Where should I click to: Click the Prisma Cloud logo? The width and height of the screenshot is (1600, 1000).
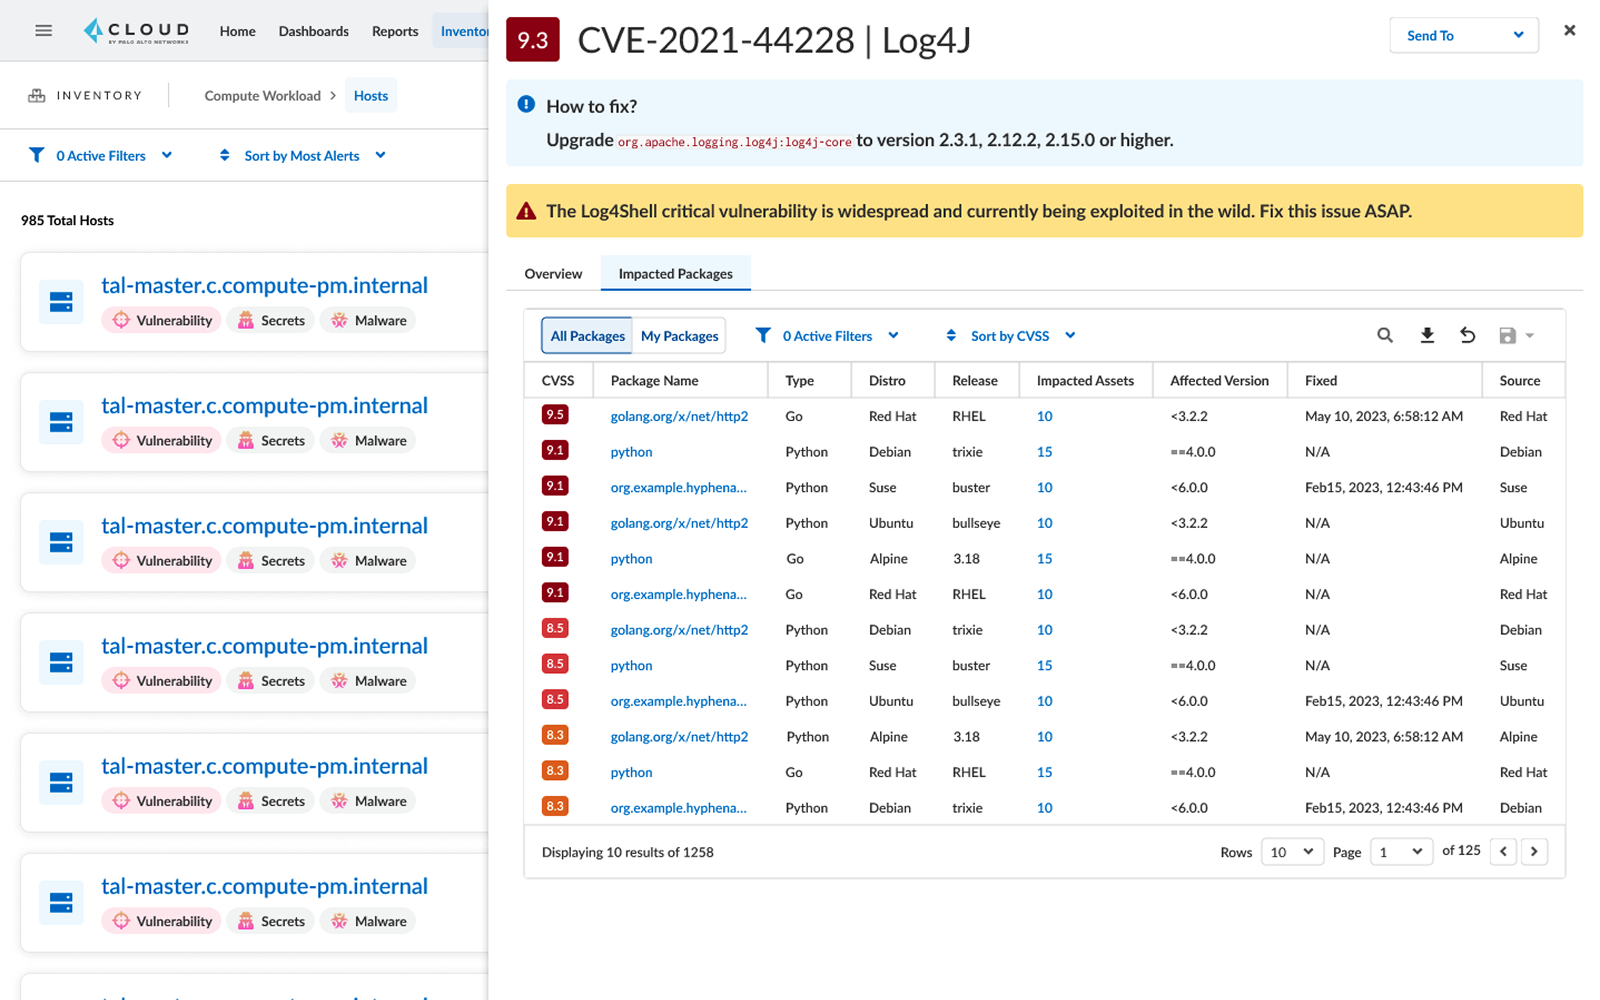click(136, 31)
